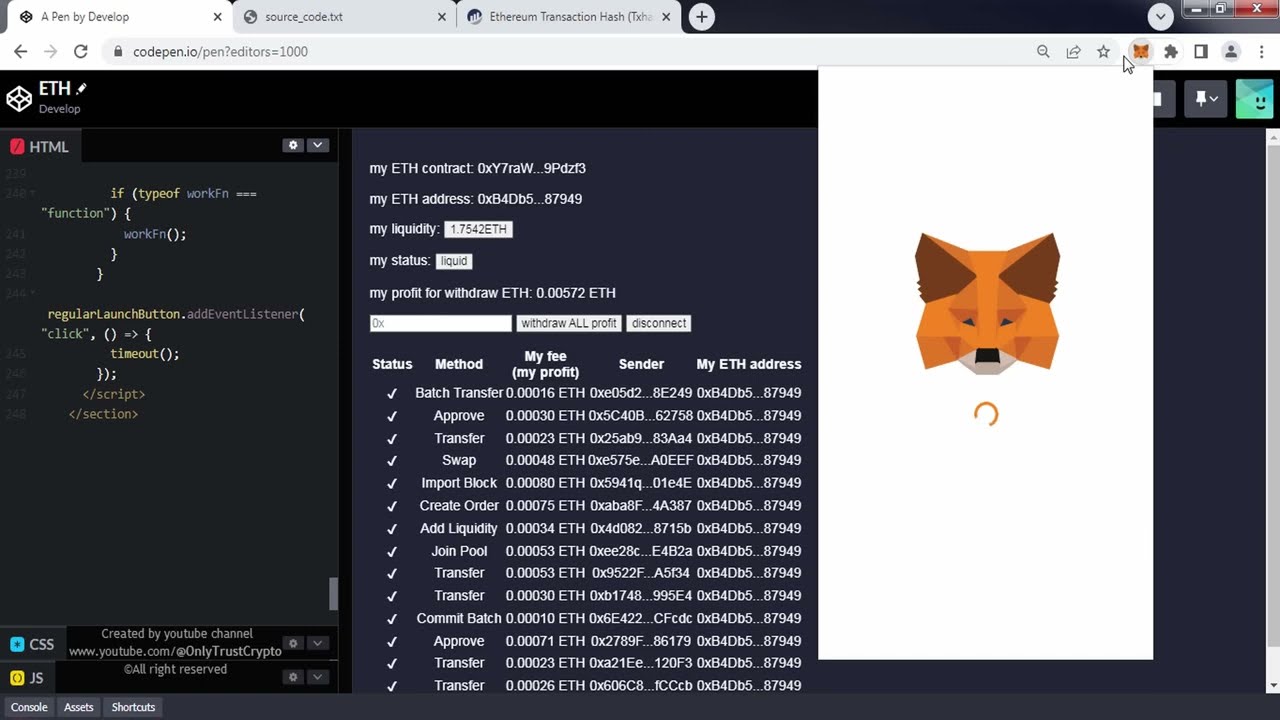Click the site lock icon in address bar
The image size is (1280, 720).
[x=118, y=51]
